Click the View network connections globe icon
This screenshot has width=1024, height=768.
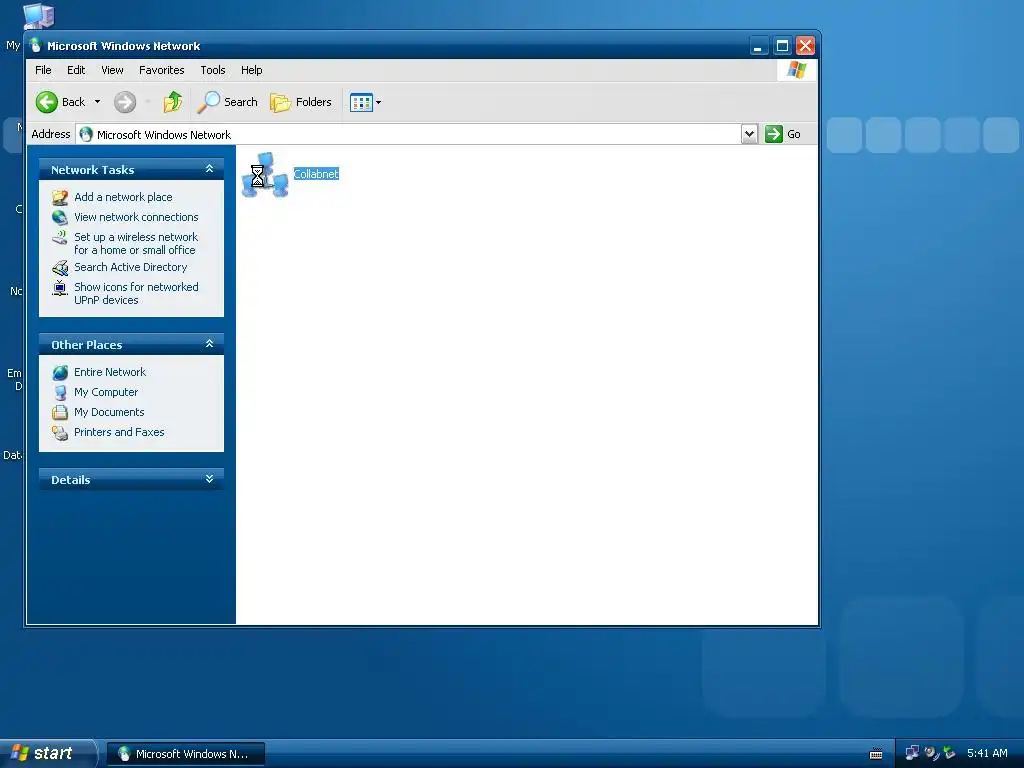pos(60,217)
